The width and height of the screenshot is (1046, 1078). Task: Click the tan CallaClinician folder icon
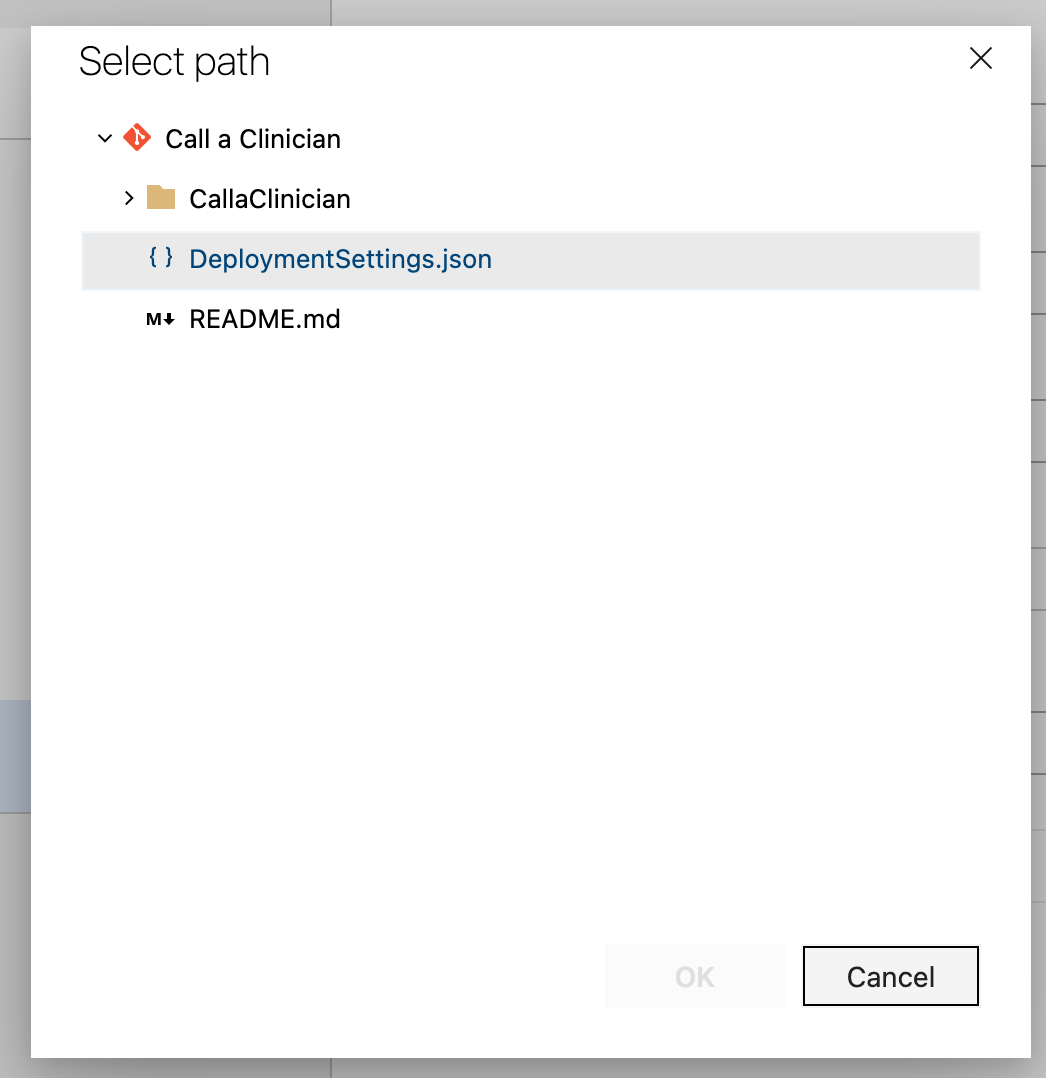pyautogui.click(x=161, y=197)
